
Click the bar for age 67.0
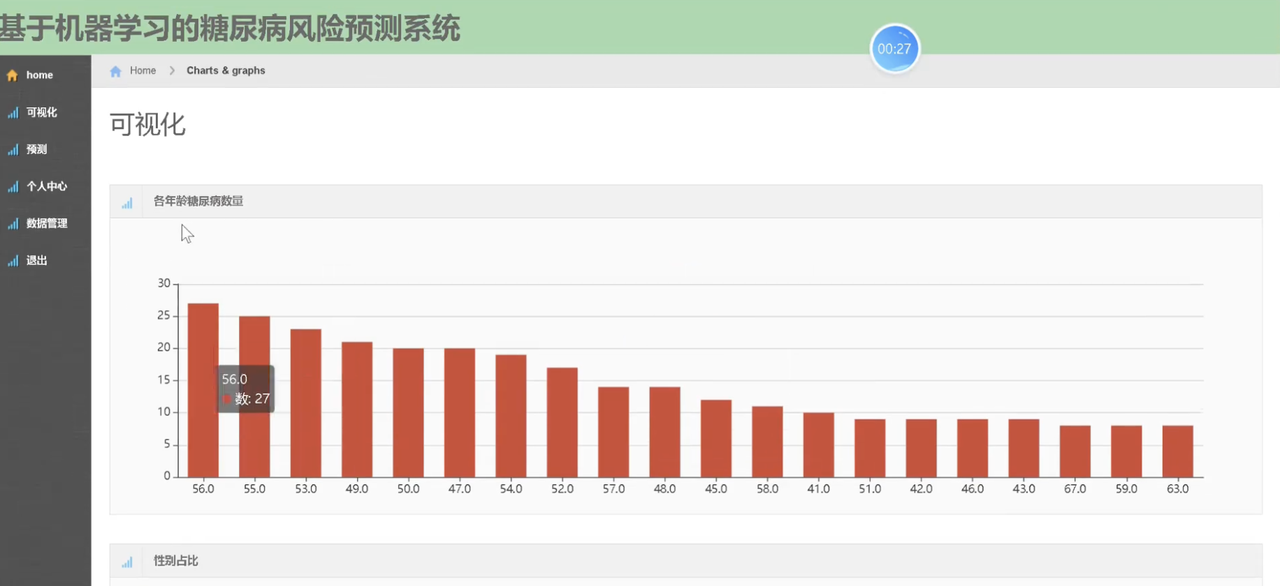tap(1075, 451)
